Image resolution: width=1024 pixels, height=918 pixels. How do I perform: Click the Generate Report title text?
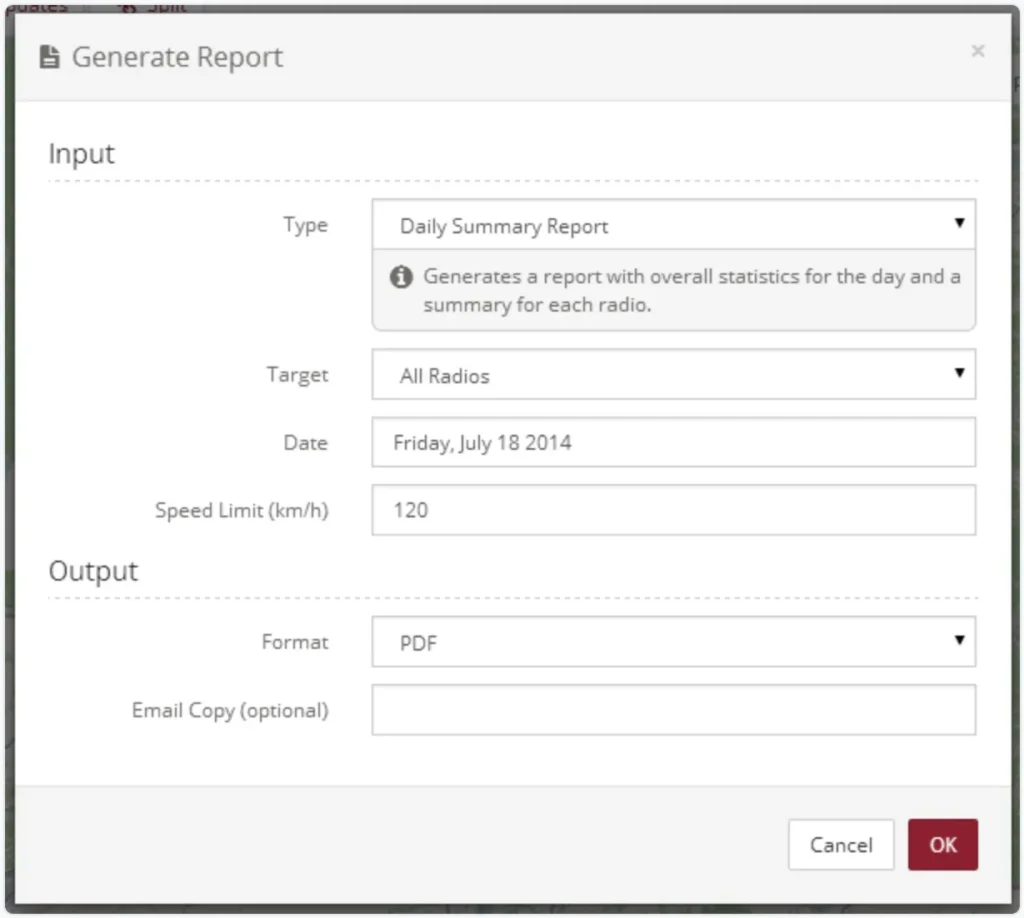tap(177, 57)
